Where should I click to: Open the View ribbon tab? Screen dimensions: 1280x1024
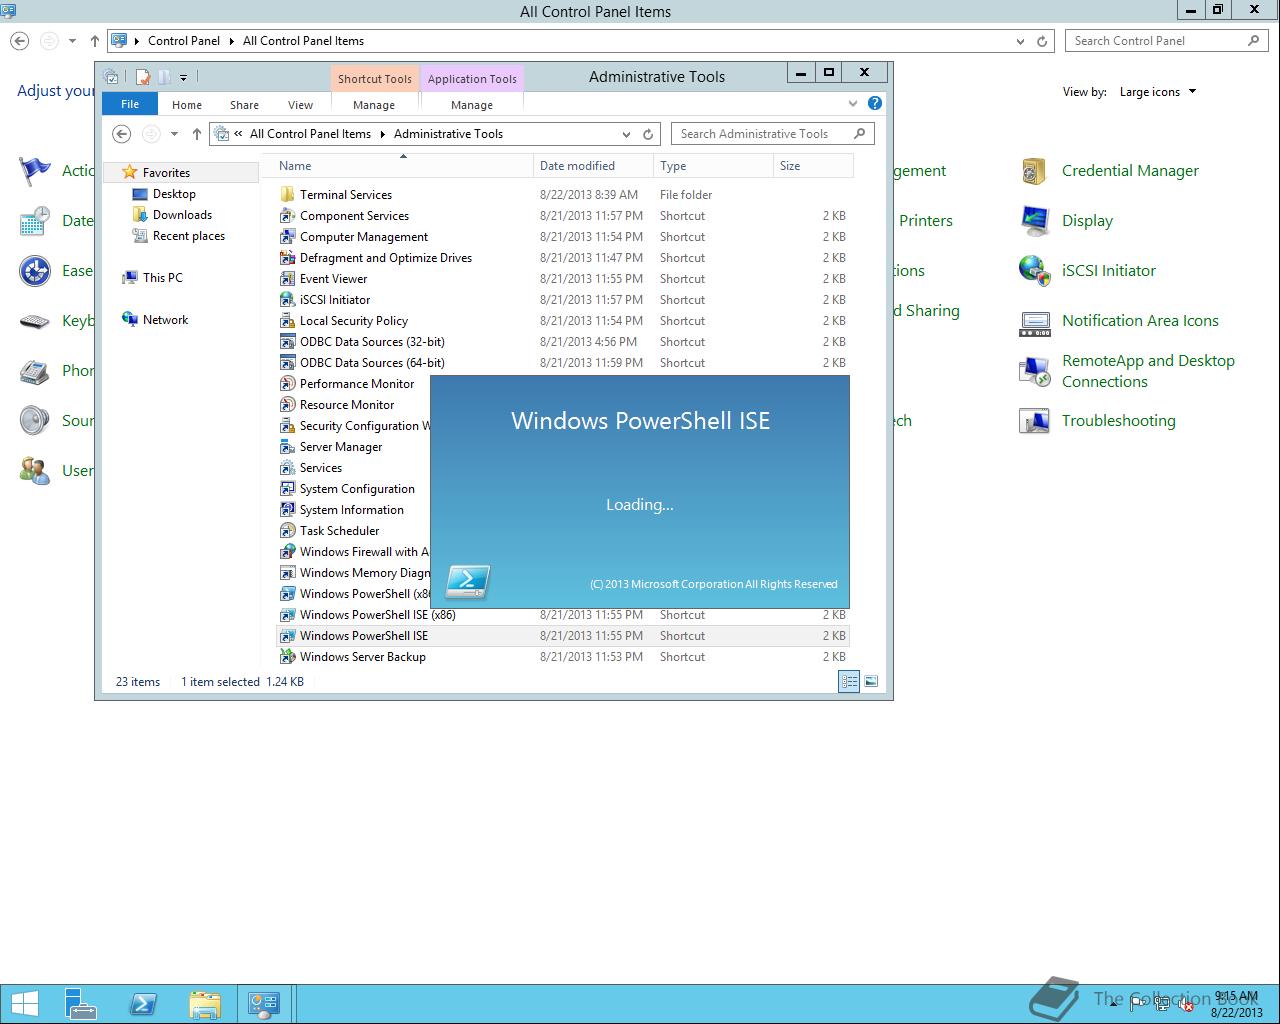click(300, 105)
